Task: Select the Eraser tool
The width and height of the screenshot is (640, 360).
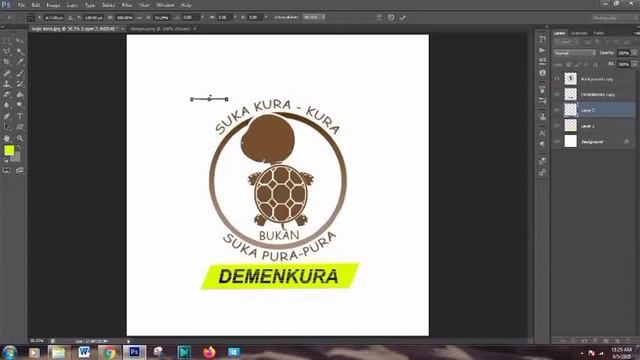Action: pyautogui.click(x=7, y=94)
